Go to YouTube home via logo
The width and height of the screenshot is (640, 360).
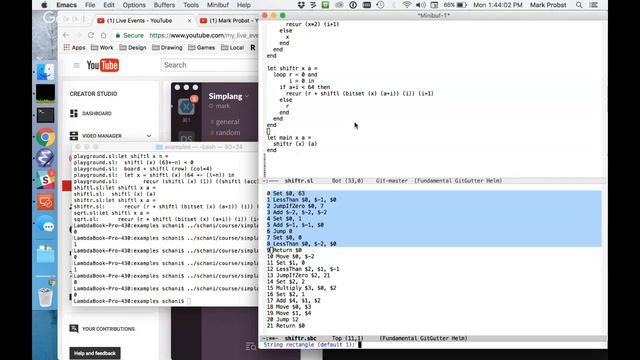(102, 65)
